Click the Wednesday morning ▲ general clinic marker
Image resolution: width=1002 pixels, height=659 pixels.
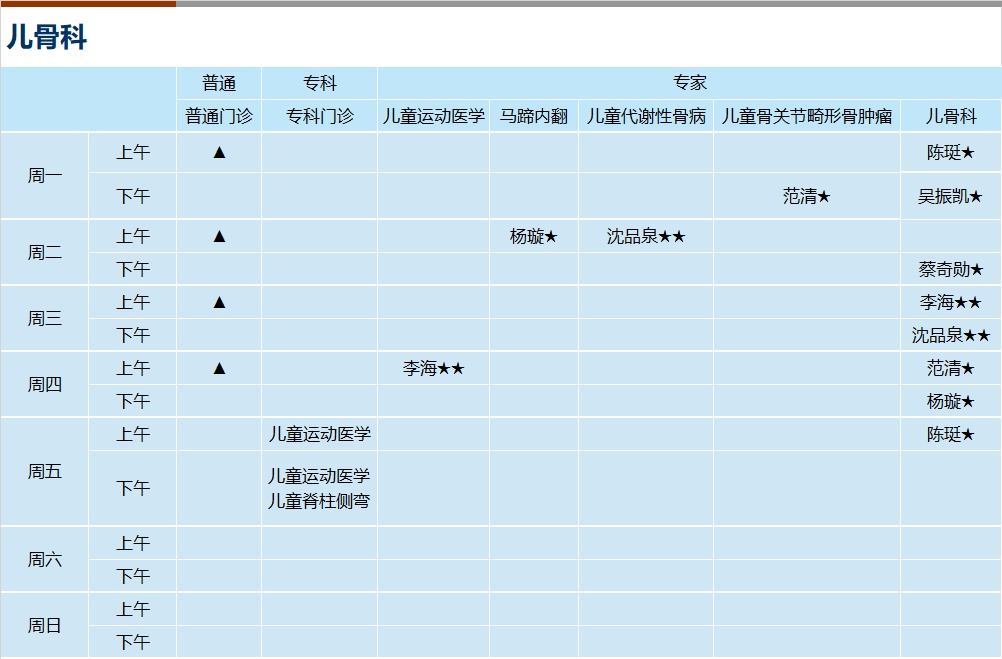219,302
